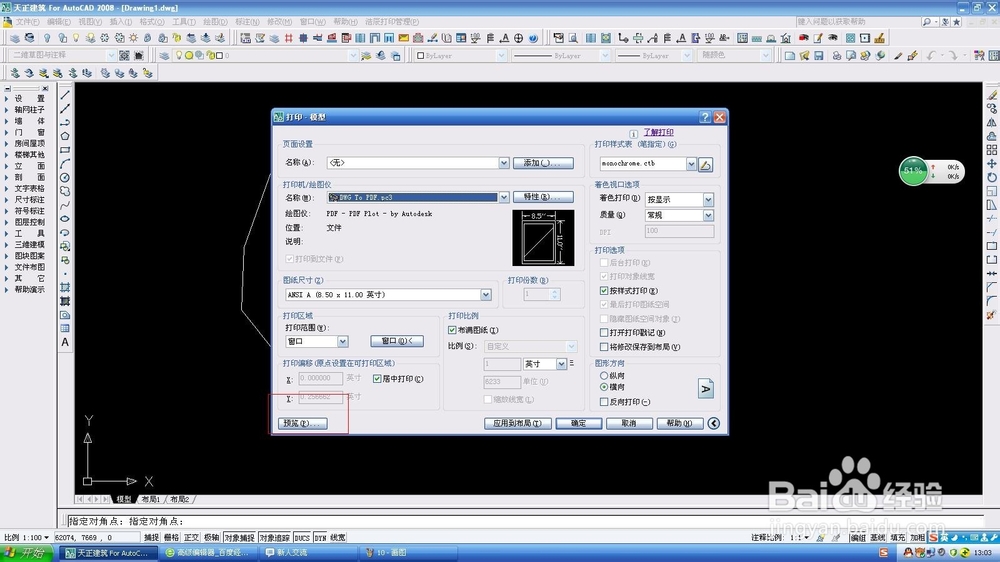Select the 横向 landscape radio button
This screenshot has width=1000, height=562.
pos(604,387)
